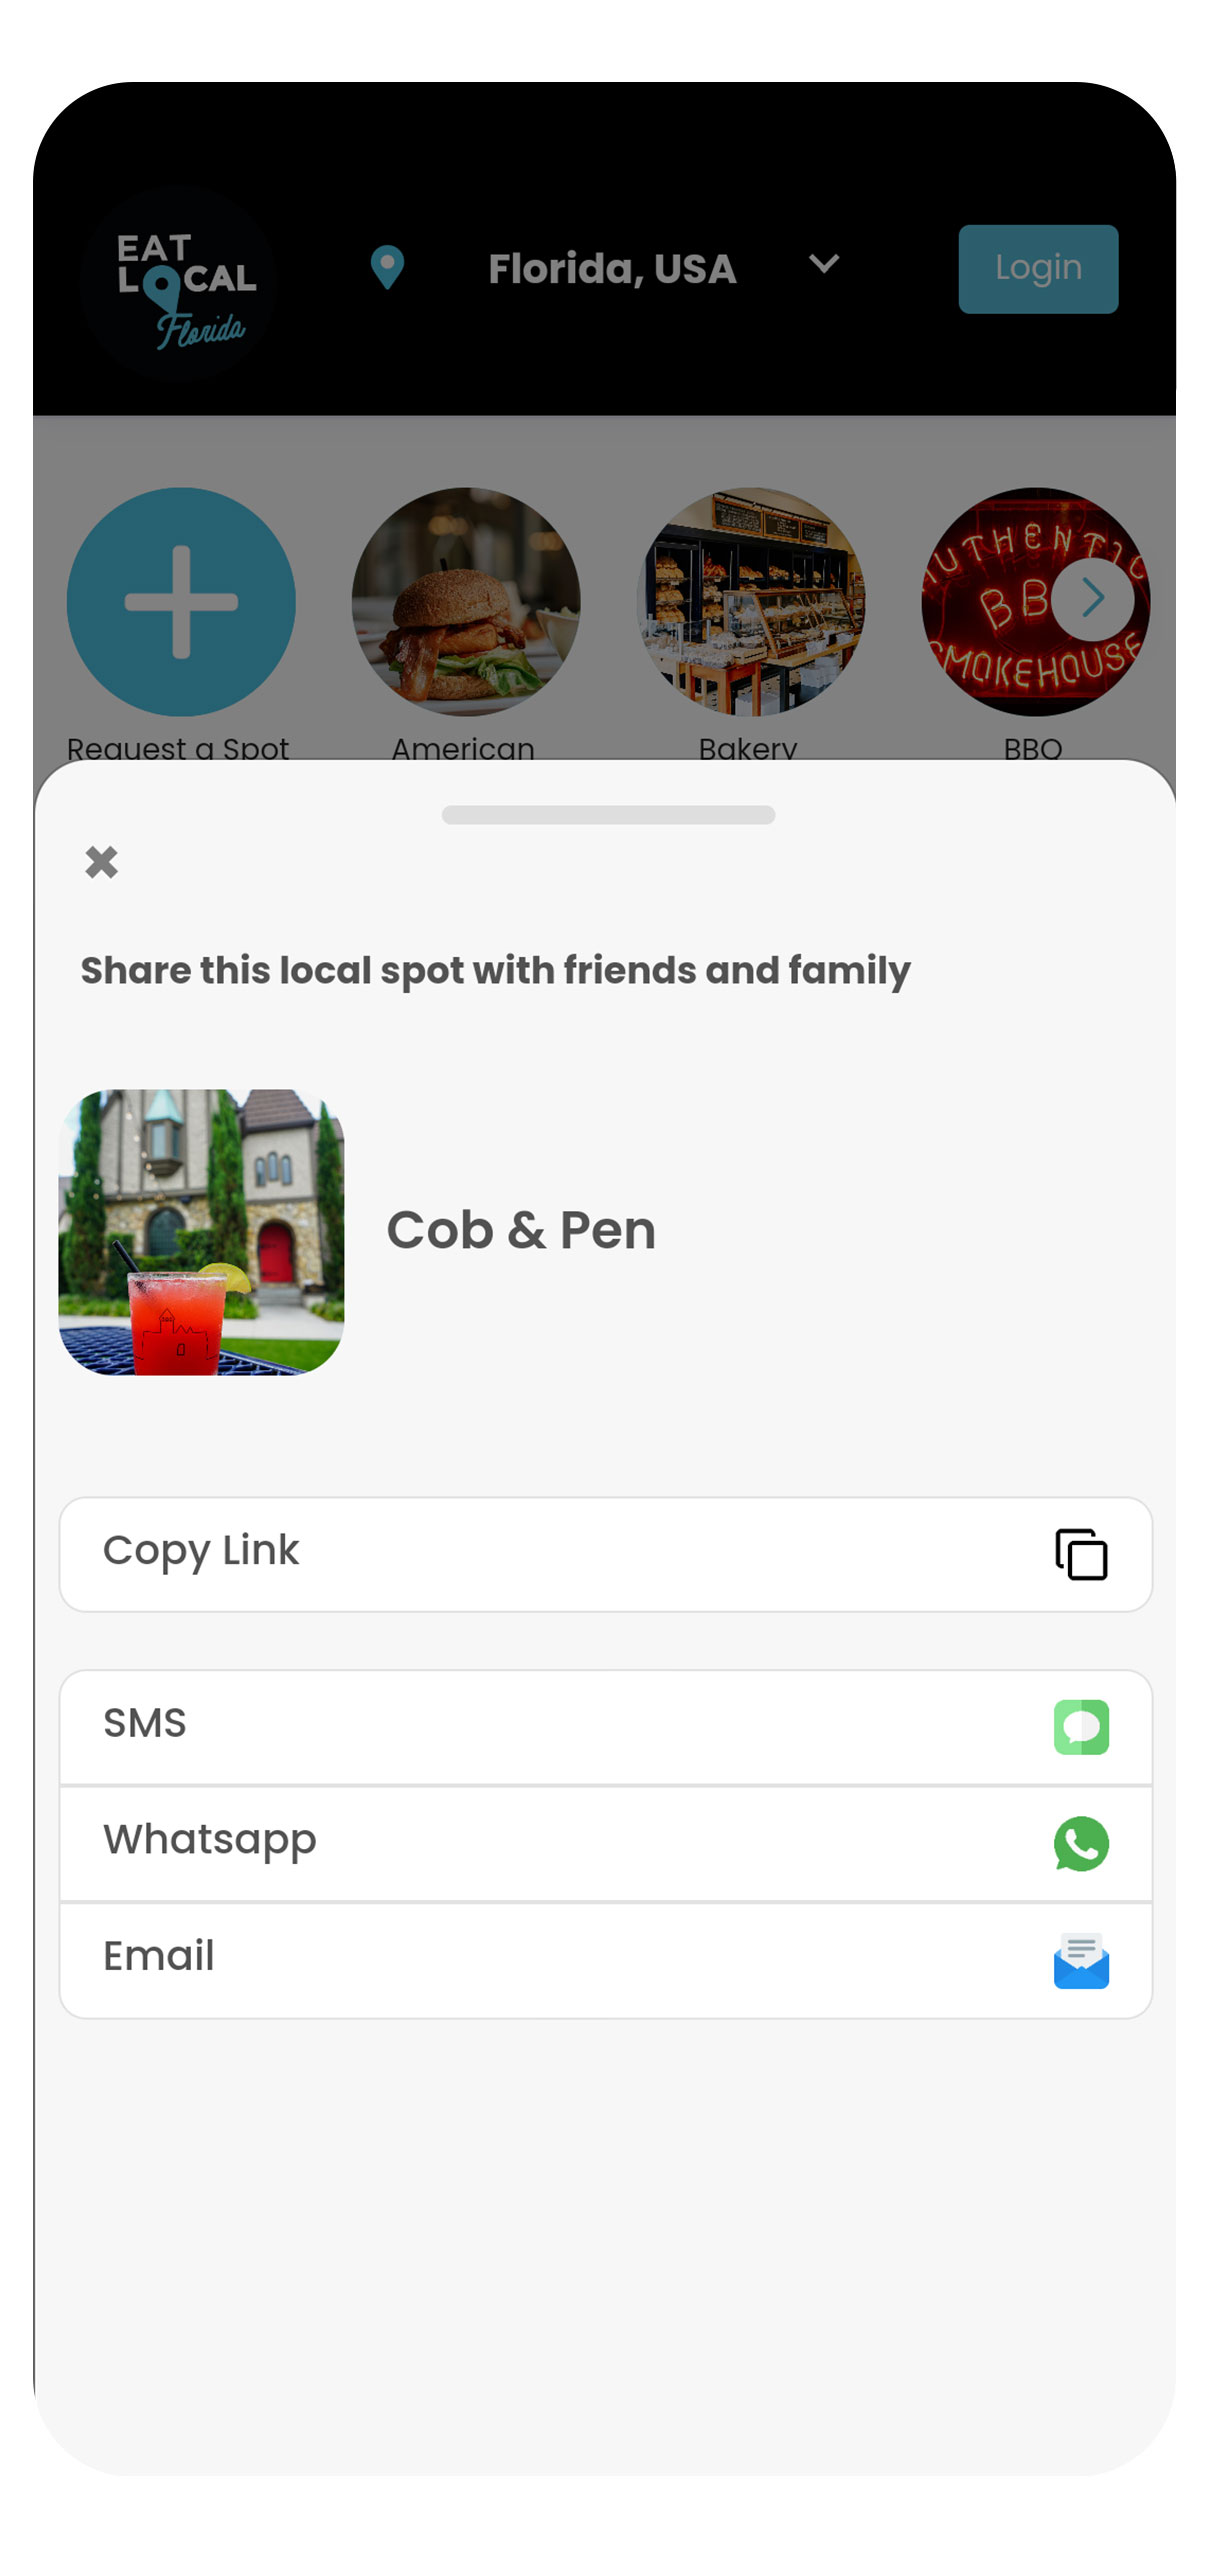Image resolution: width=1210 pixels, height=2560 pixels.
Task: Expand the Florida, USA location dropdown chevron
Action: pos(823,264)
